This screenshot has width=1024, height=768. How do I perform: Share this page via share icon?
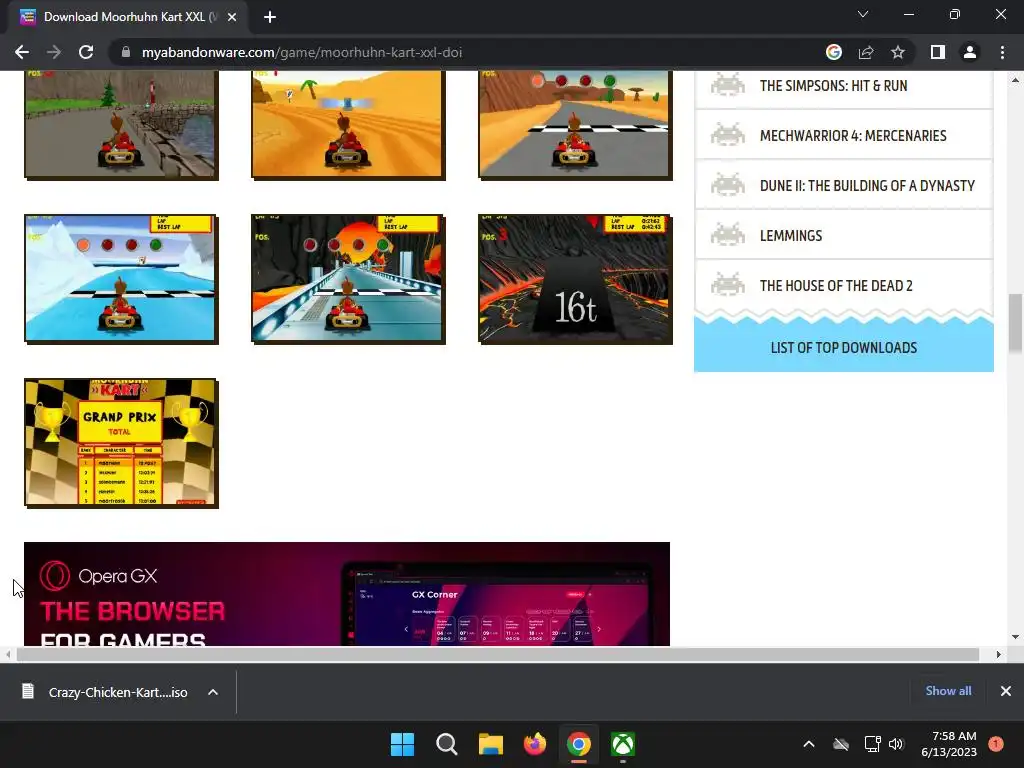coord(866,52)
